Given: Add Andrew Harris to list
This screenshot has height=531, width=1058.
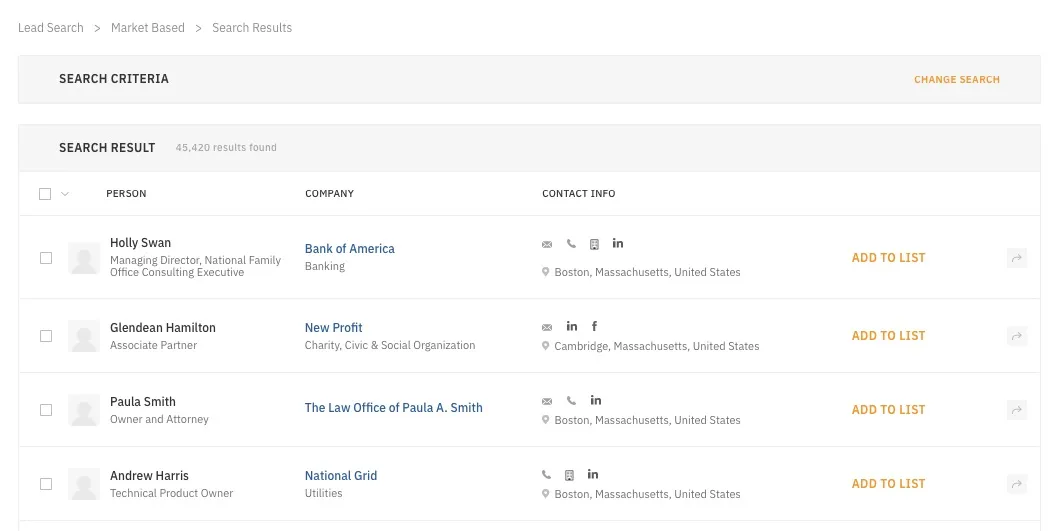Looking at the screenshot, I should tap(888, 484).
